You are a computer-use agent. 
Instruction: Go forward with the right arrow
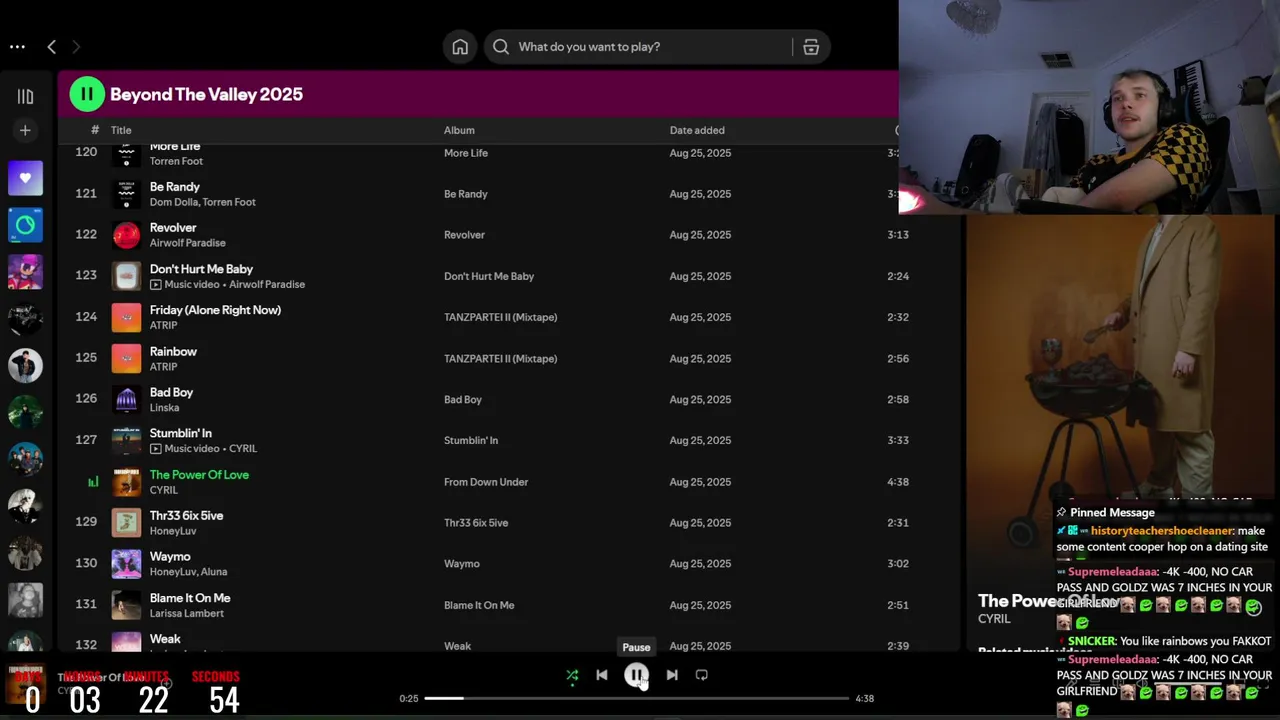76,47
